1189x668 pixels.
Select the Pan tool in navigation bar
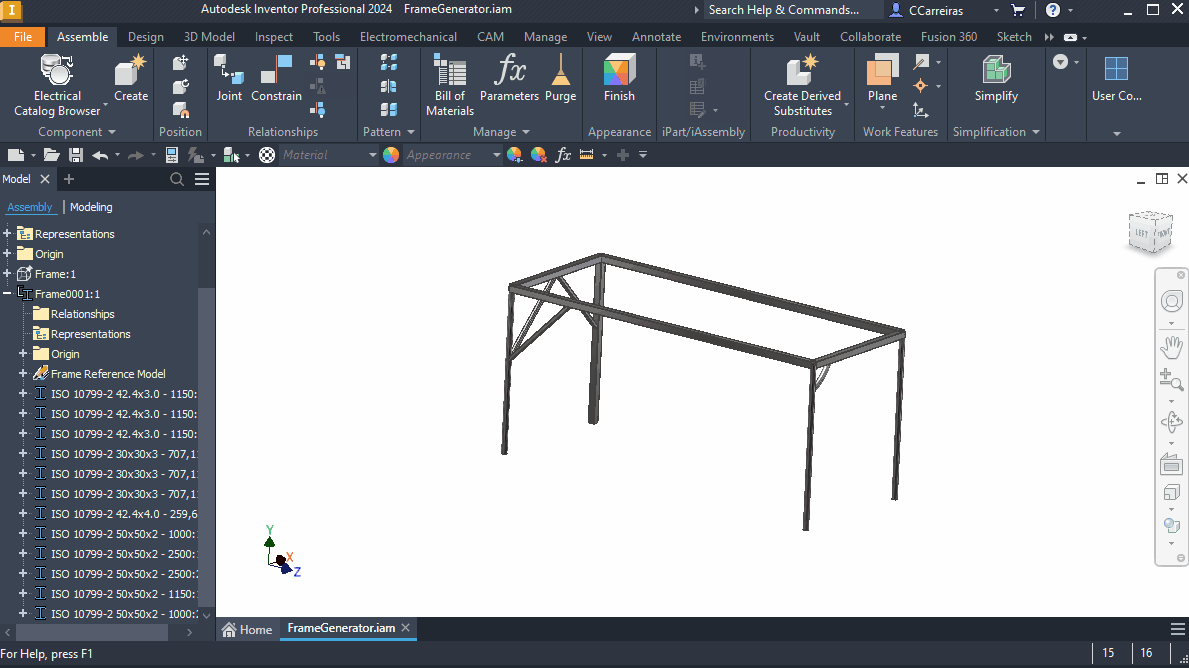coord(1171,347)
